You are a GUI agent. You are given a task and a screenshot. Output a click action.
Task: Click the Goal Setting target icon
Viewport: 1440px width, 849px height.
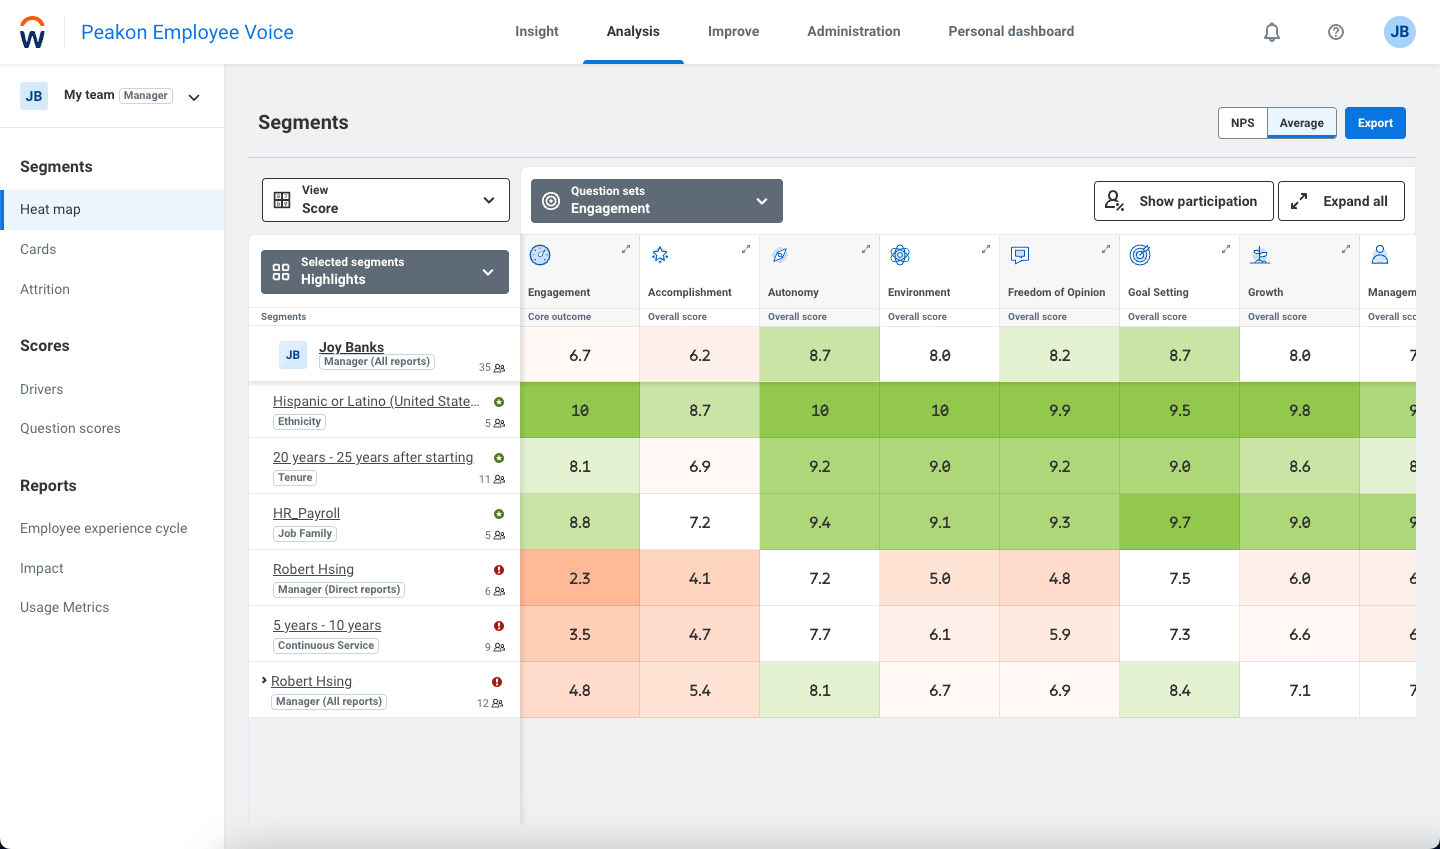1140,255
